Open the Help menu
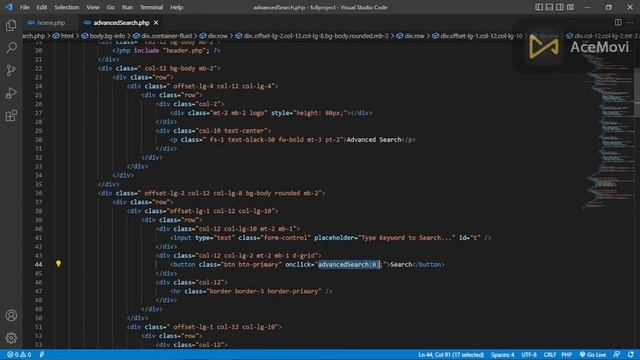 176,7
